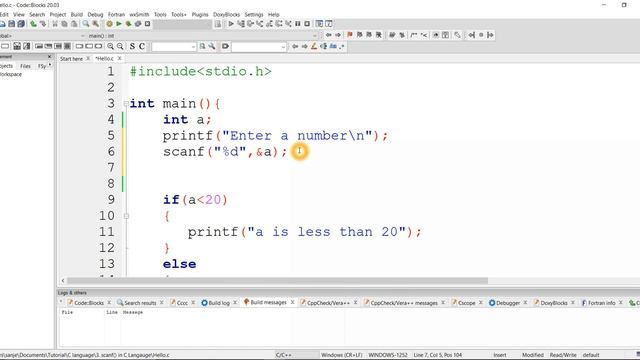Open the wide combo box beside the toolbar's Jump back arrow
This screenshot has width=640, height=360.
pyautogui.click(x=259, y=47)
